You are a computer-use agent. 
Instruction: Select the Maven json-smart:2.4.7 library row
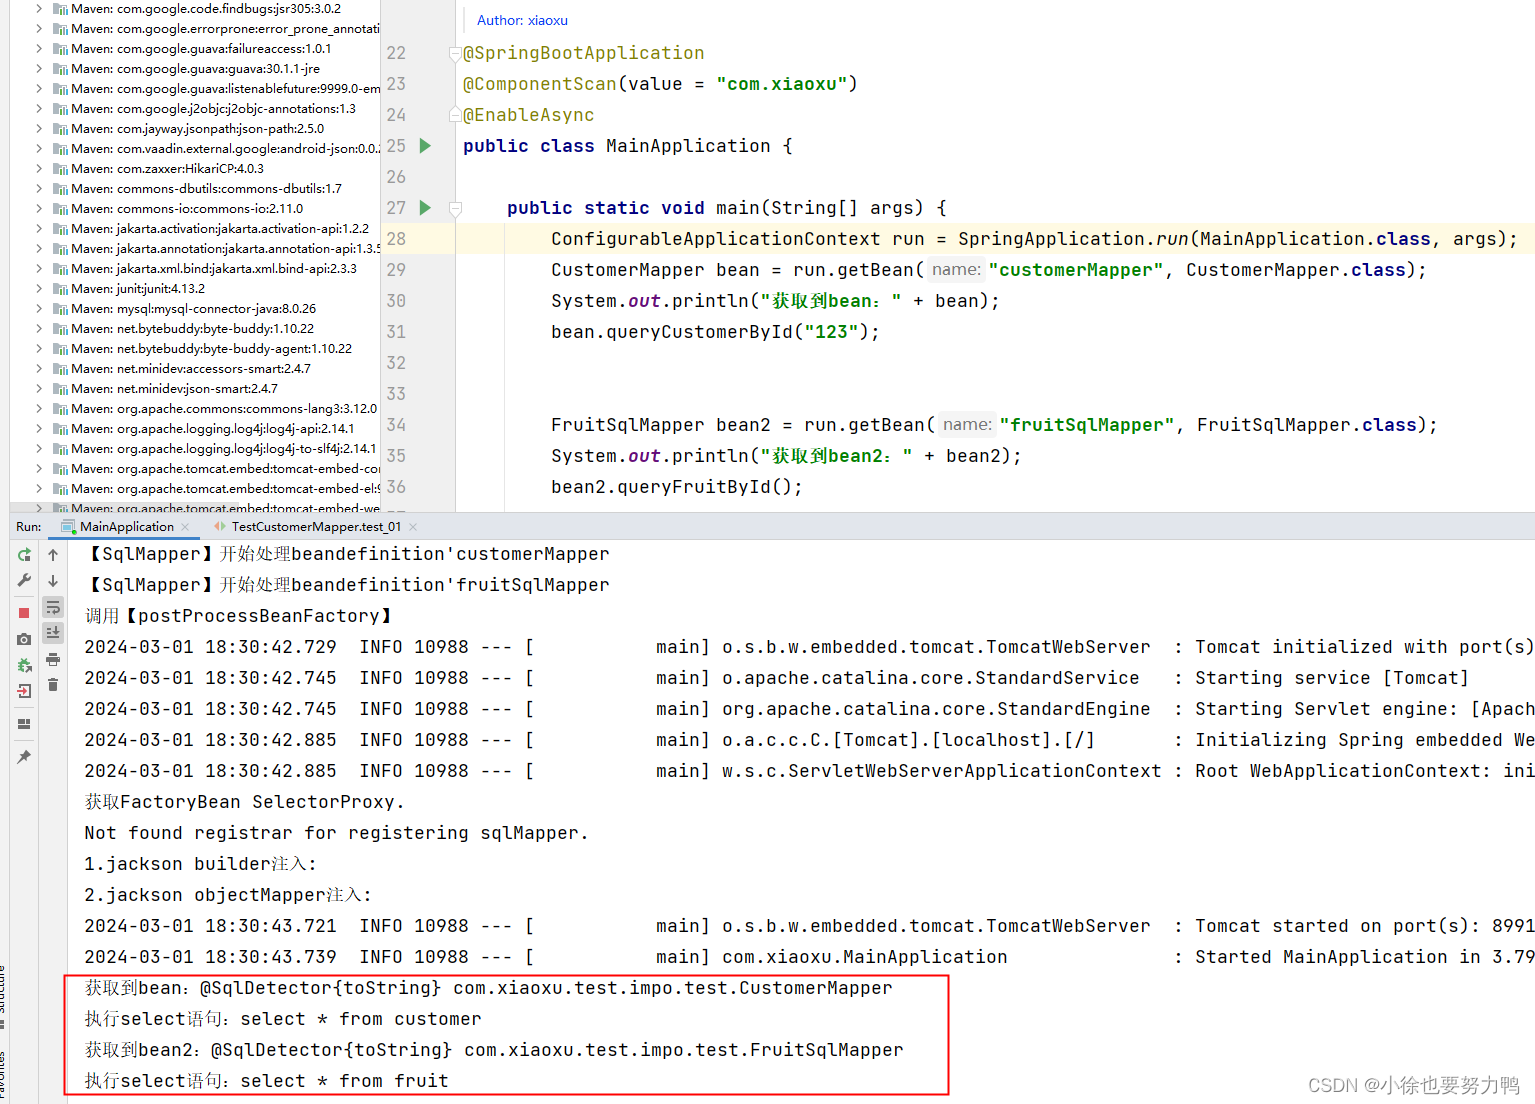pos(195,389)
